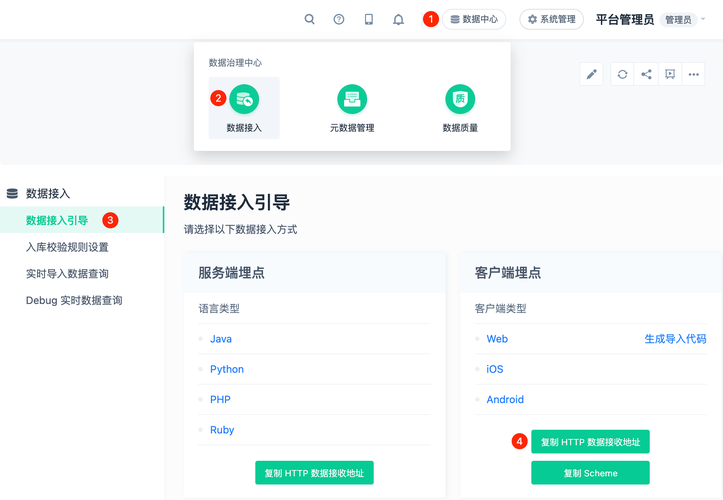
Task: Click the share icon
Action: pos(646,74)
